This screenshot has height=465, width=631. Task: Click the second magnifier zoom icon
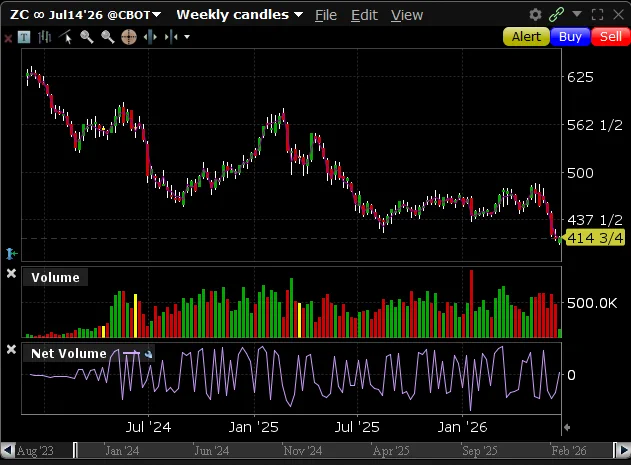[x=107, y=37]
